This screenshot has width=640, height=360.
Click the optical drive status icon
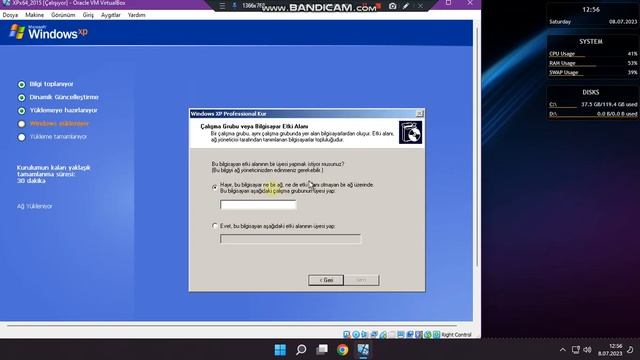point(356,335)
